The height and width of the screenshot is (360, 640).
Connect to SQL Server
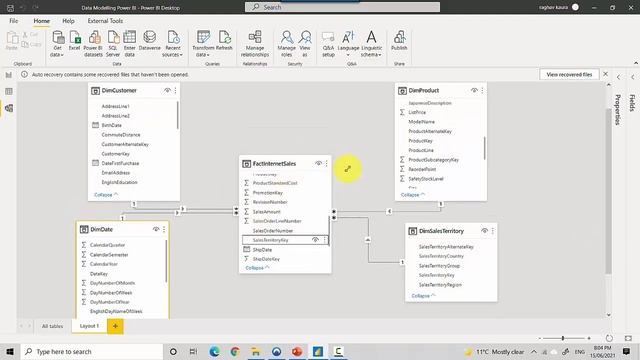(x=113, y=43)
